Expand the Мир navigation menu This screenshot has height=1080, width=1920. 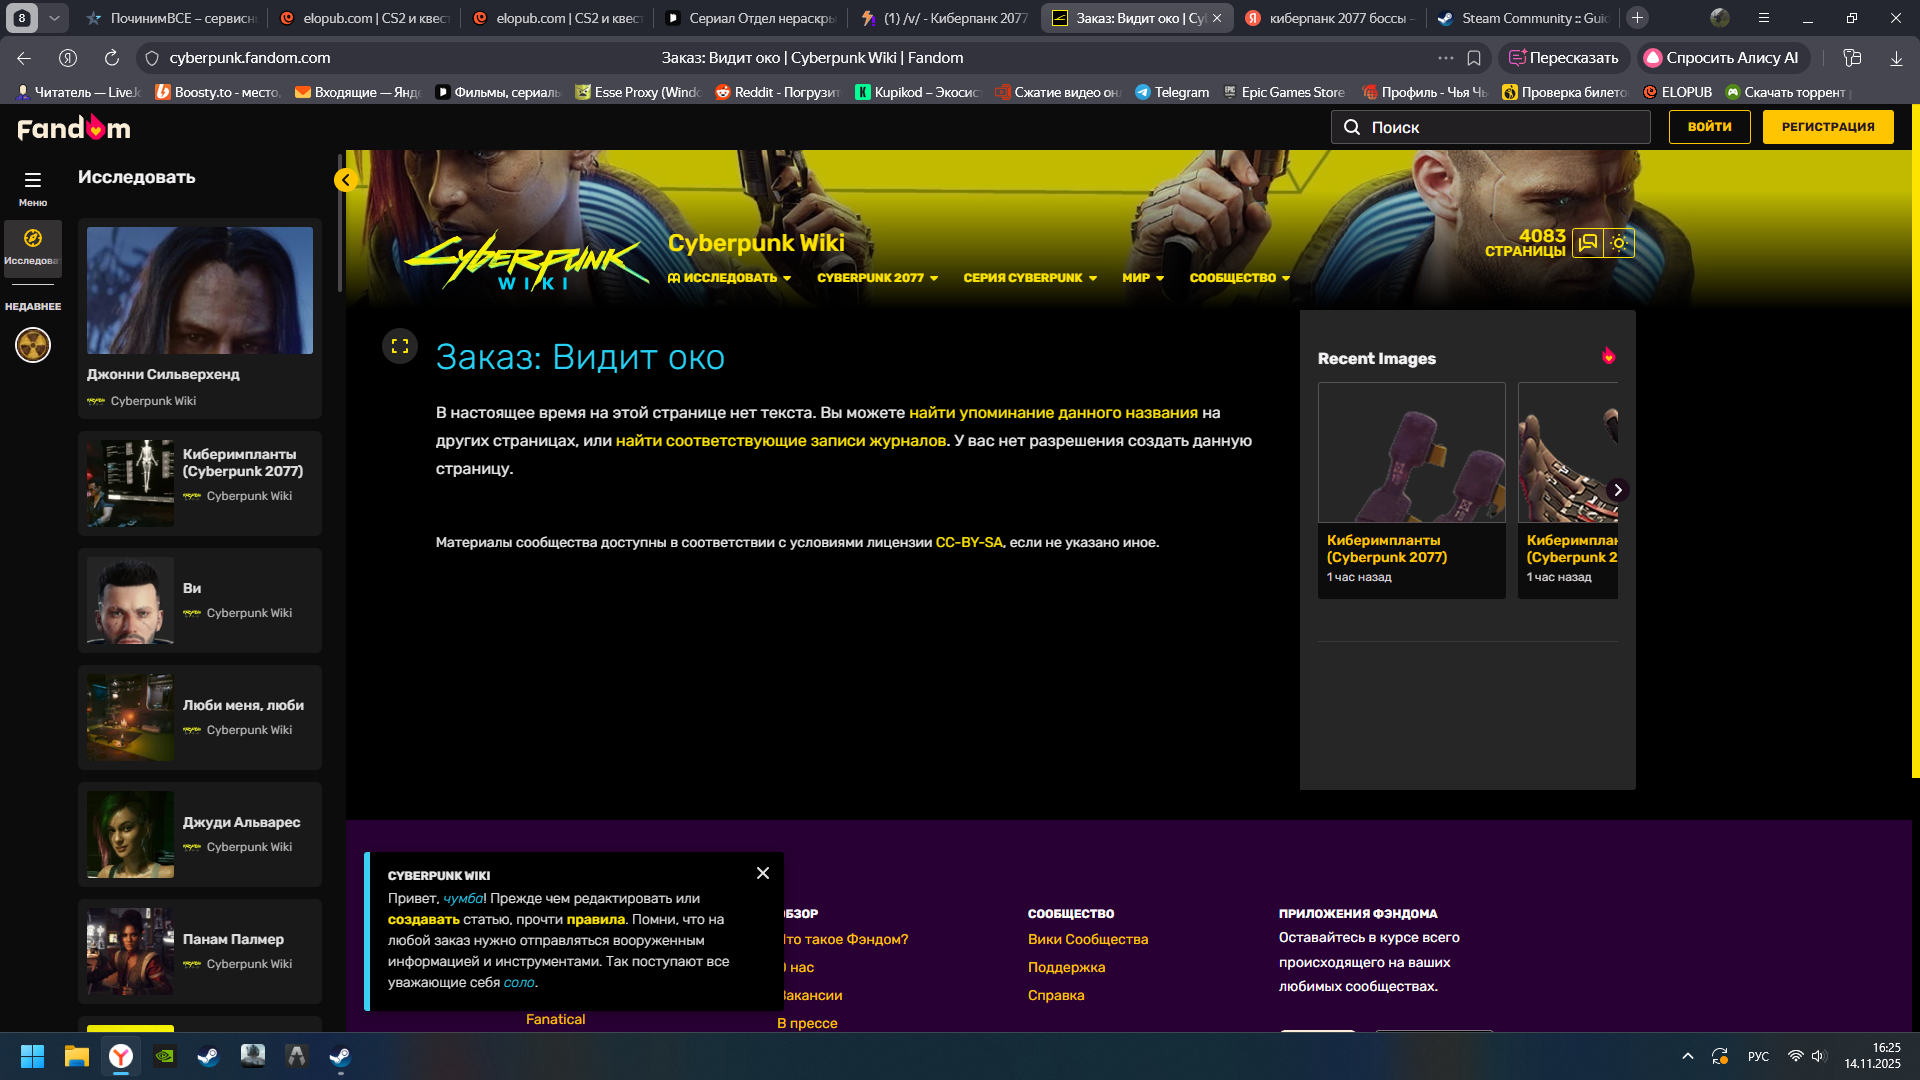pos(1142,278)
